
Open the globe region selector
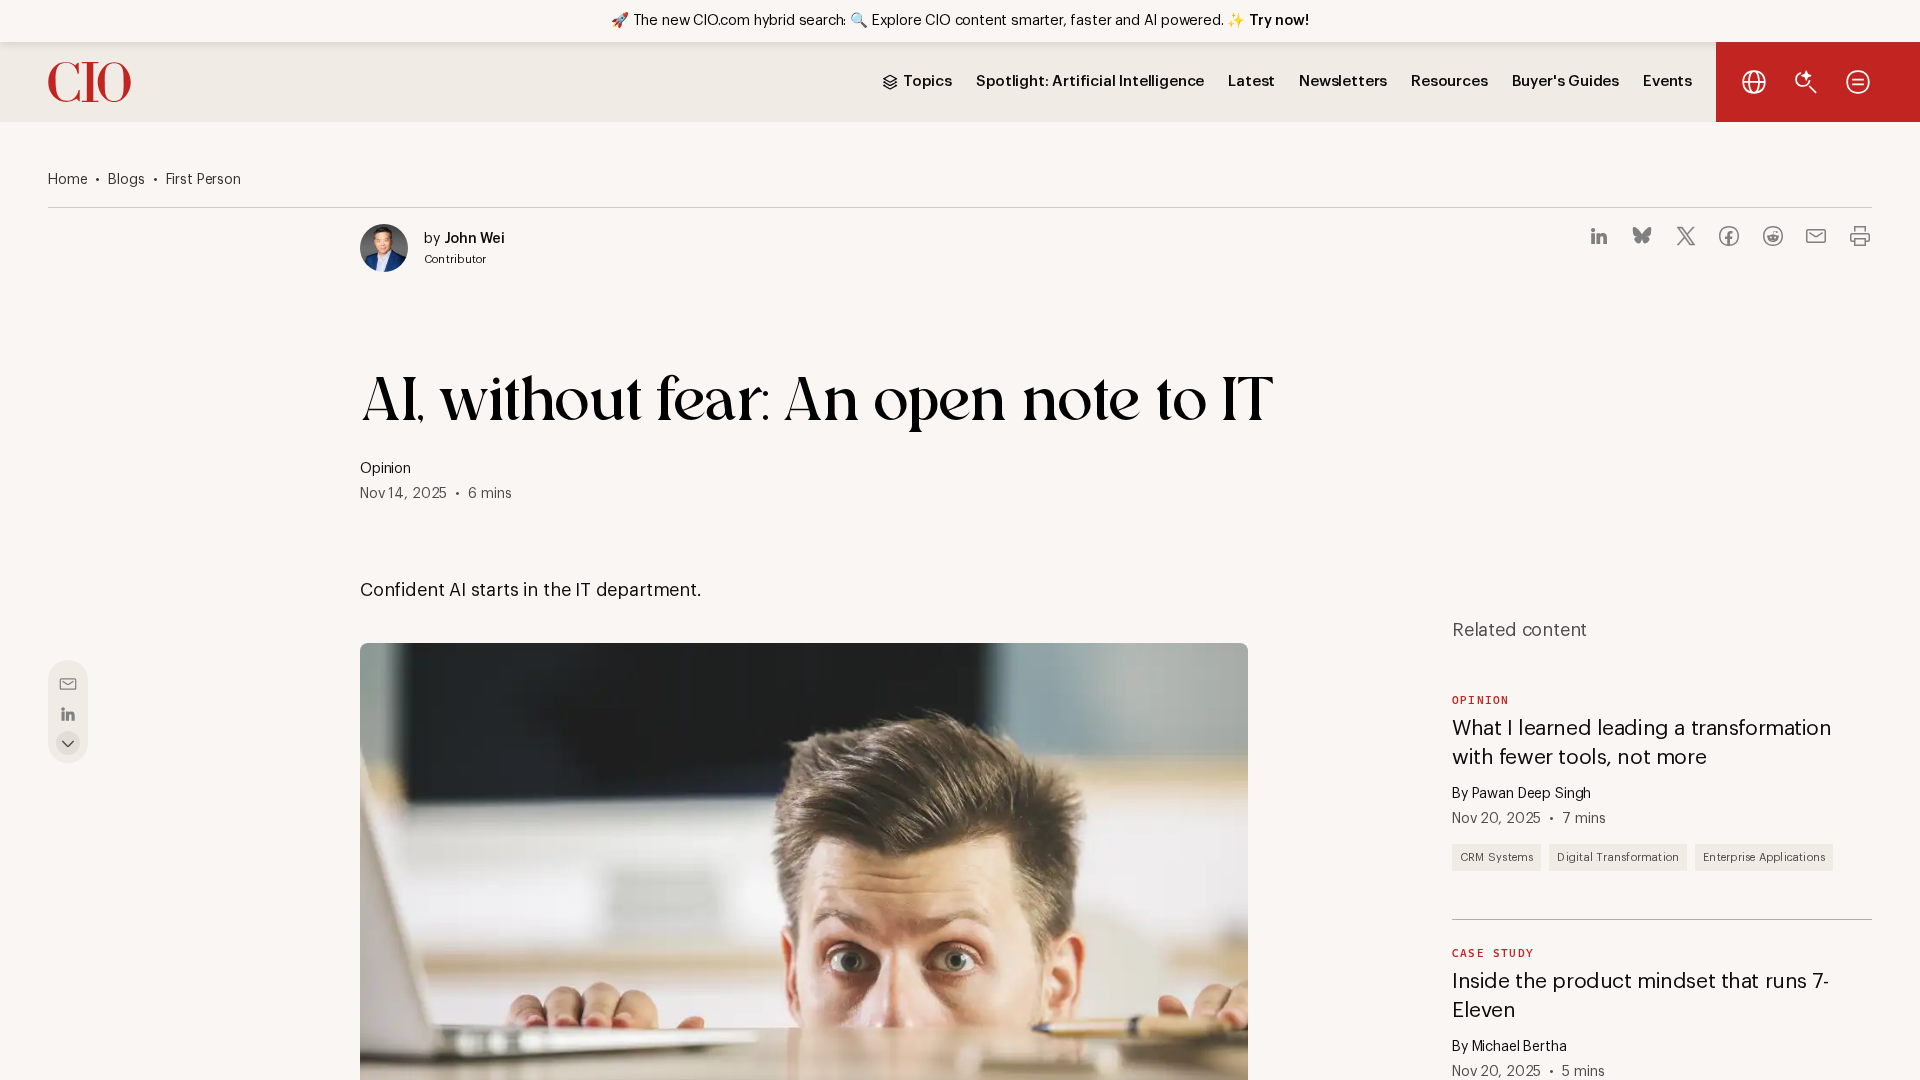click(x=1754, y=82)
